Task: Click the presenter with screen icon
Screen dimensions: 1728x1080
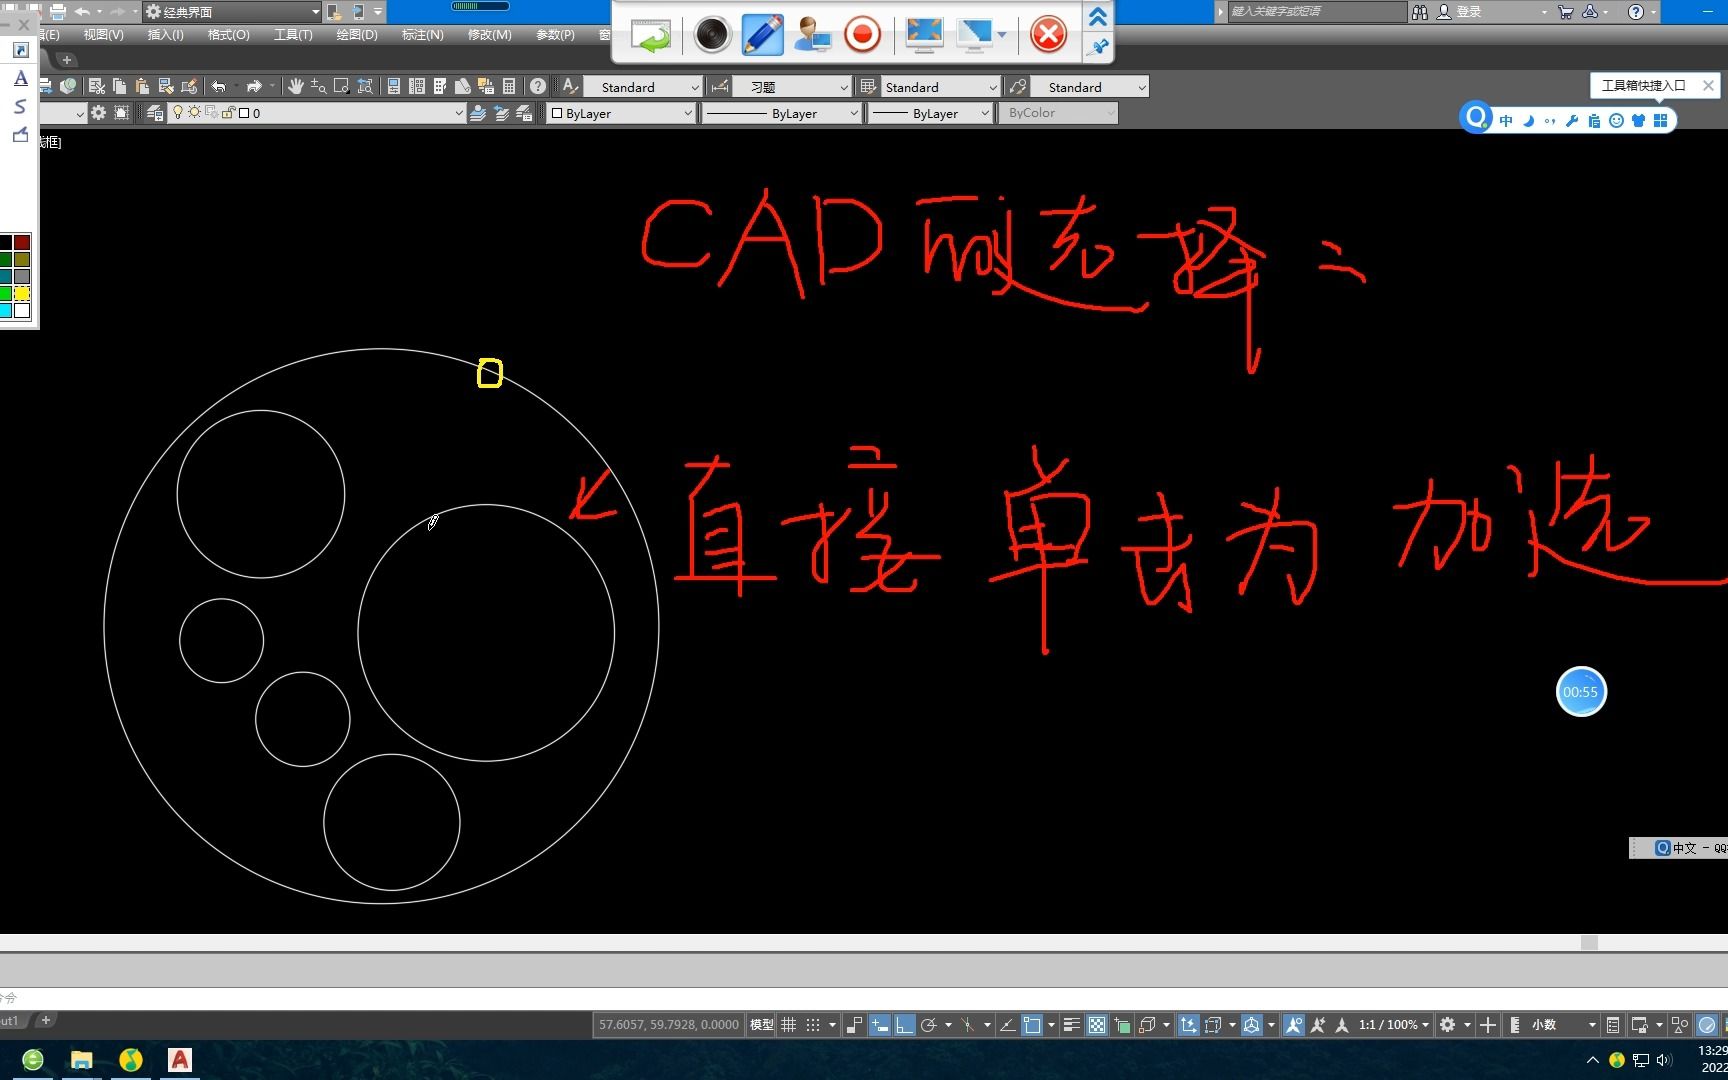Action: 812,35
